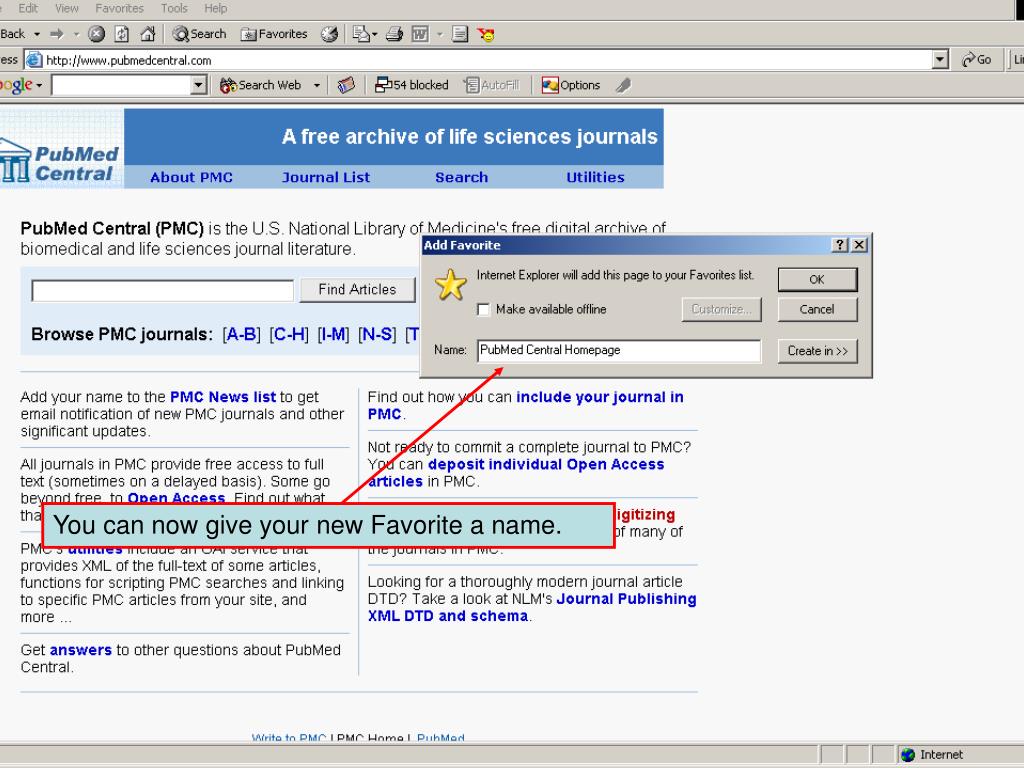
Task: Click the 54 blocked popup blocker button
Action: pos(411,85)
